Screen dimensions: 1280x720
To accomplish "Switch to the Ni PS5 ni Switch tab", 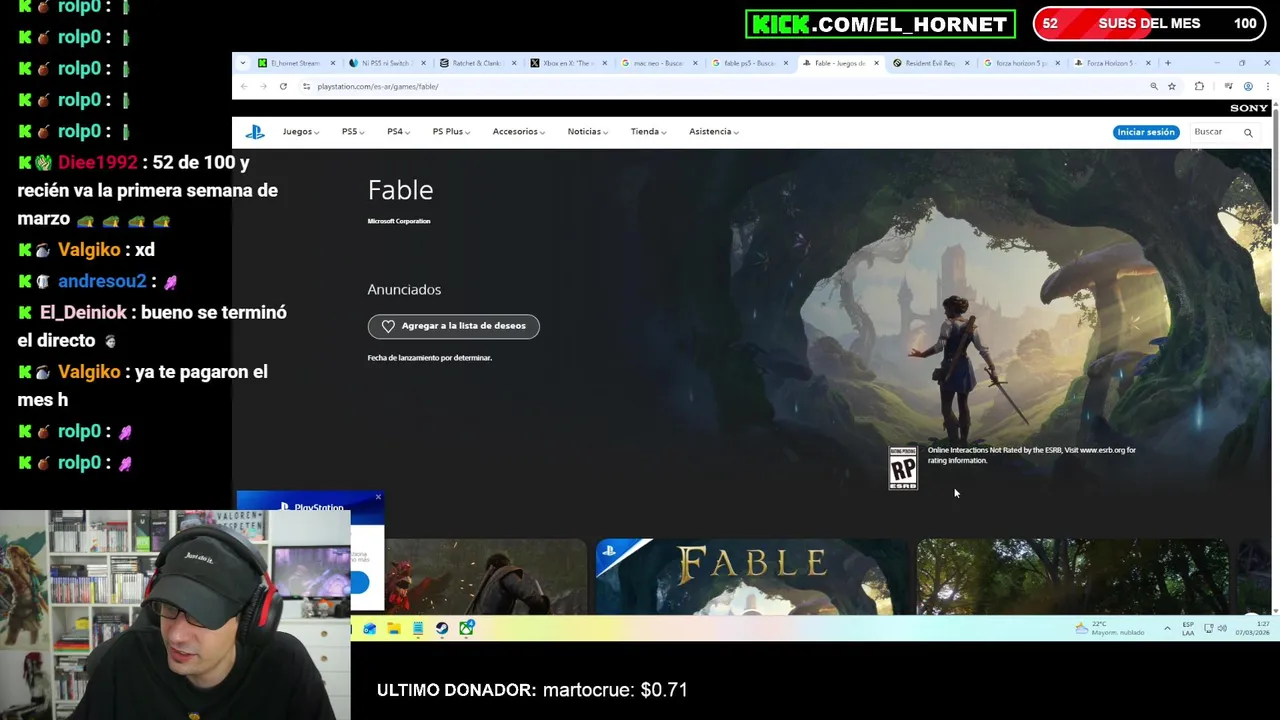I will [386, 63].
